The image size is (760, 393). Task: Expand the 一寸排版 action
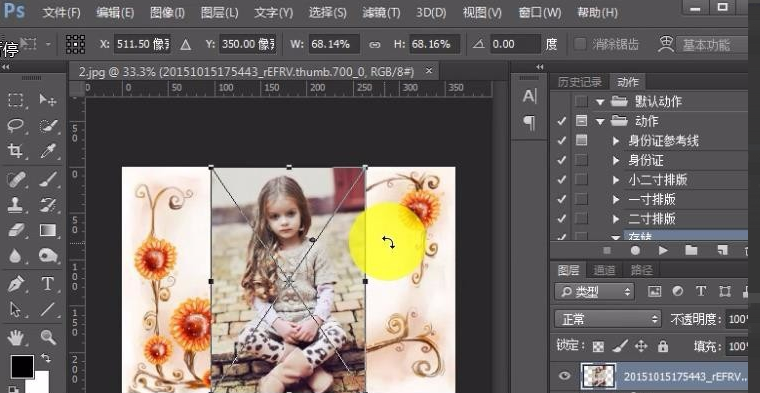(616, 199)
